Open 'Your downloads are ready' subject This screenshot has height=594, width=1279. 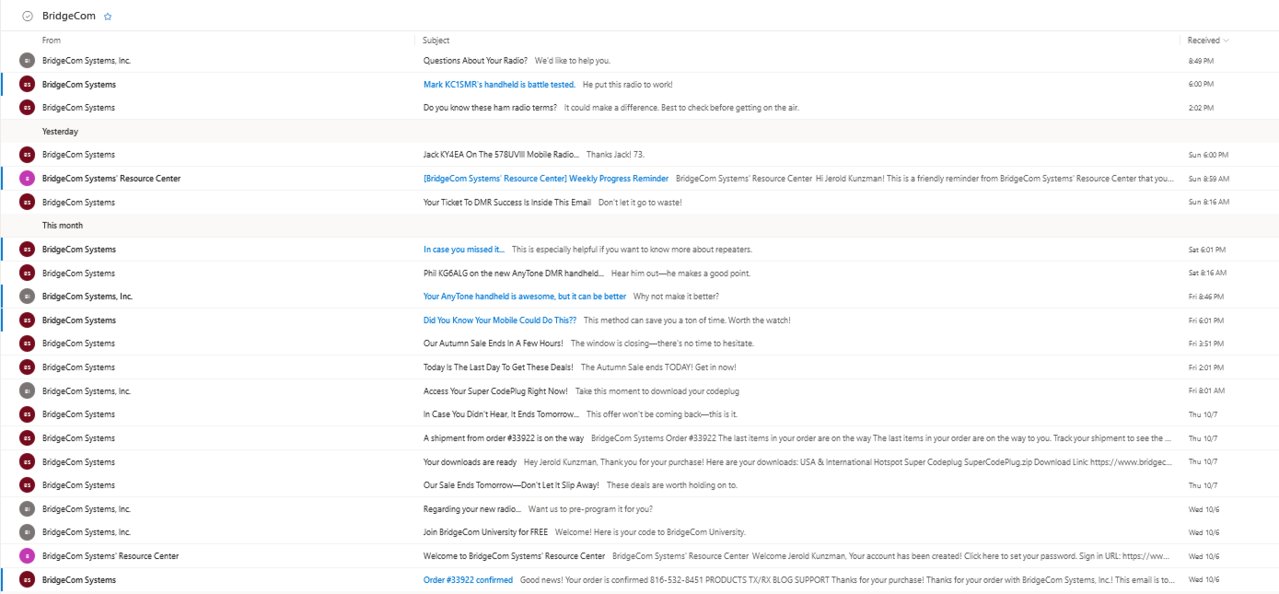point(470,462)
